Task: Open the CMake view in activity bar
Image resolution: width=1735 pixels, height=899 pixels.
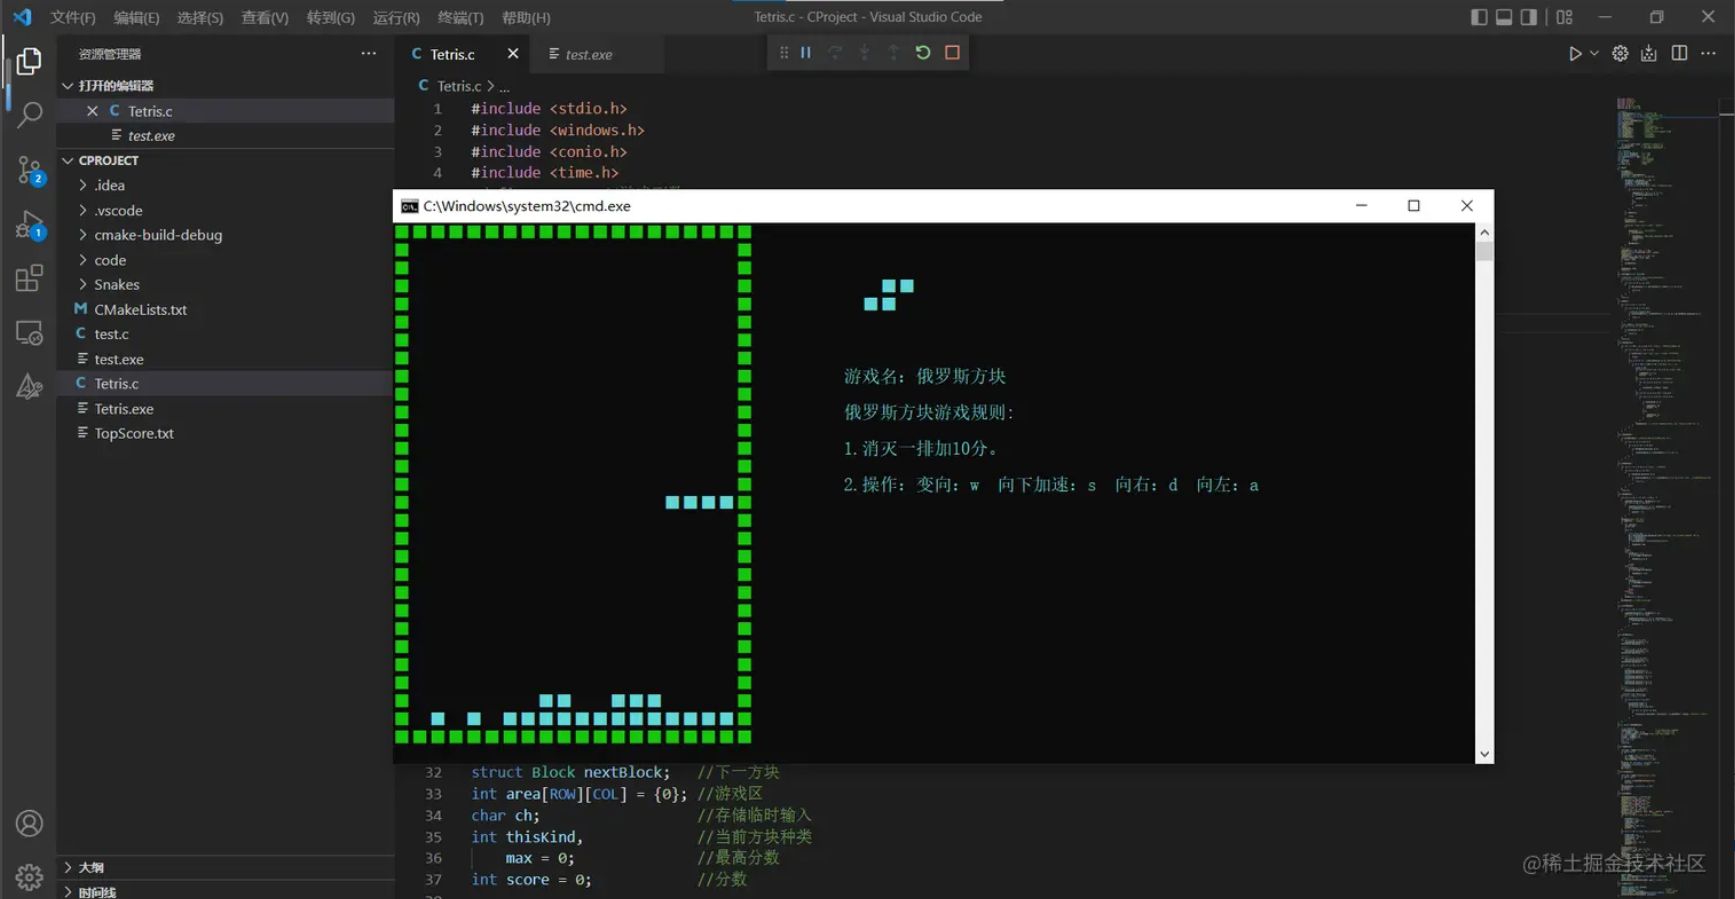Action: pos(29,387)
